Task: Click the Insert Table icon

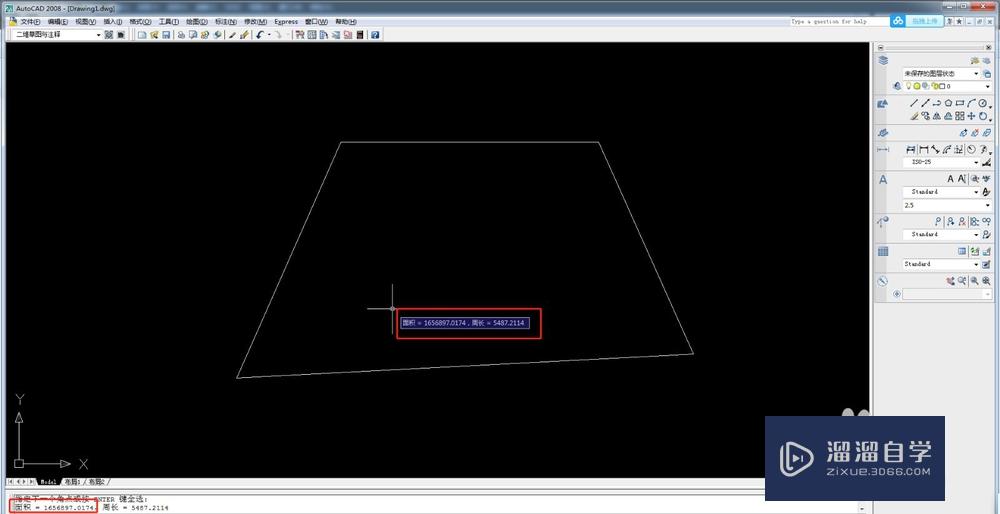Action: [x=962, y=251]
